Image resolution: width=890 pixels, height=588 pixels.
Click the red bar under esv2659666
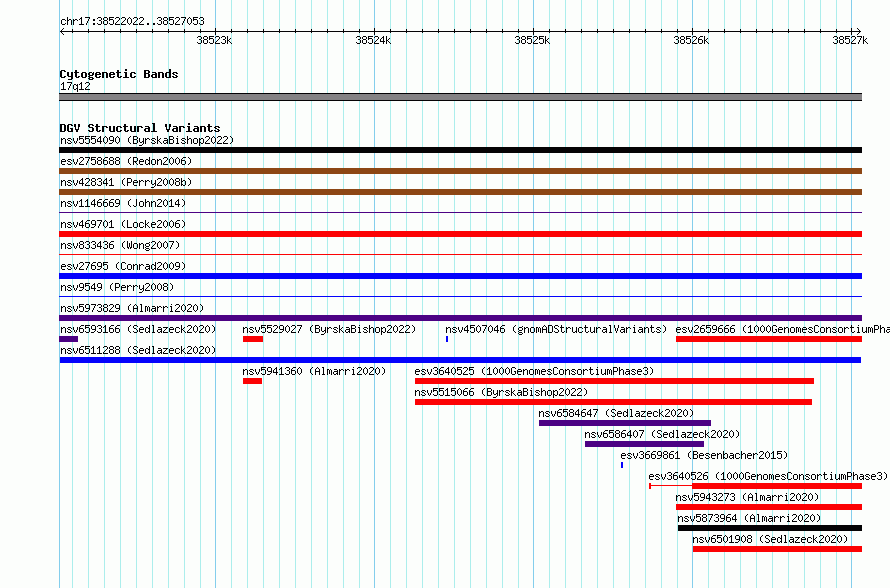pos(769,339)
